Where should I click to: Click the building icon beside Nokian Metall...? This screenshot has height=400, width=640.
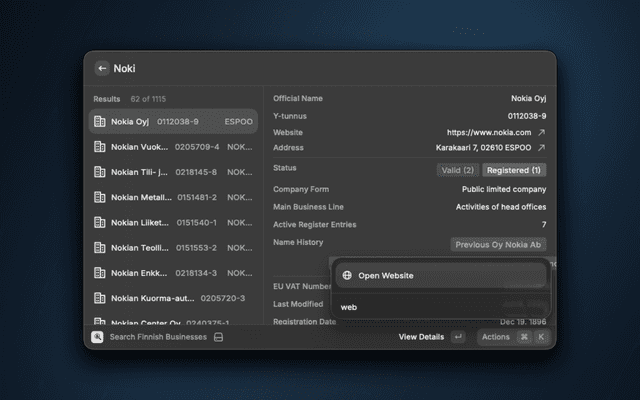click(100, 197)
